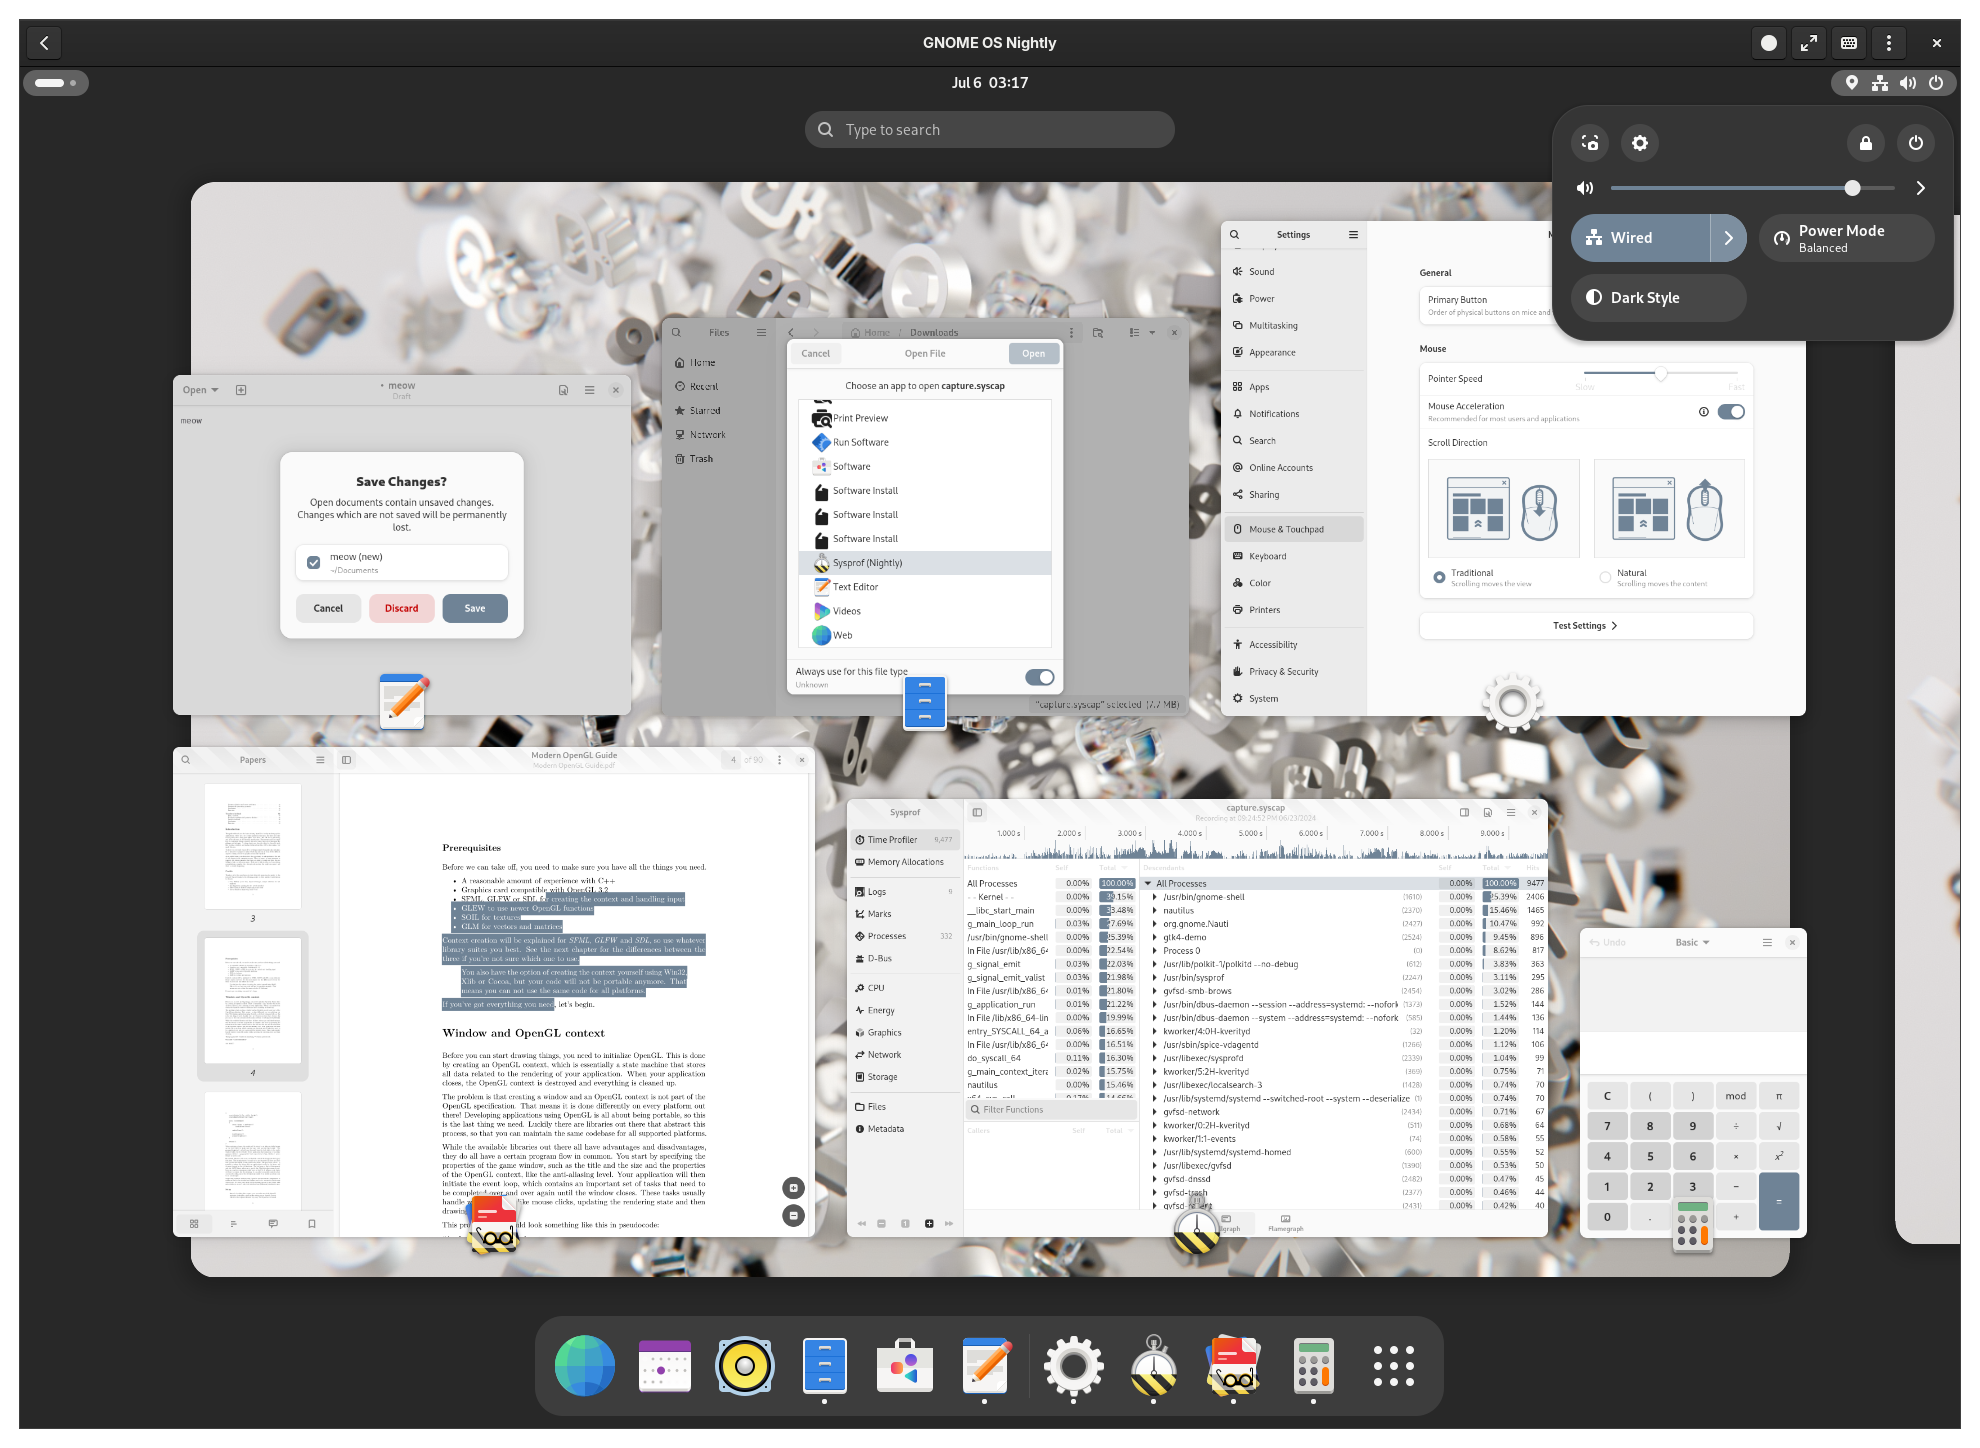Toggle Mouse Acceleration switch
This screenshot has height=1448, width=1980.
pos(1730,412)
